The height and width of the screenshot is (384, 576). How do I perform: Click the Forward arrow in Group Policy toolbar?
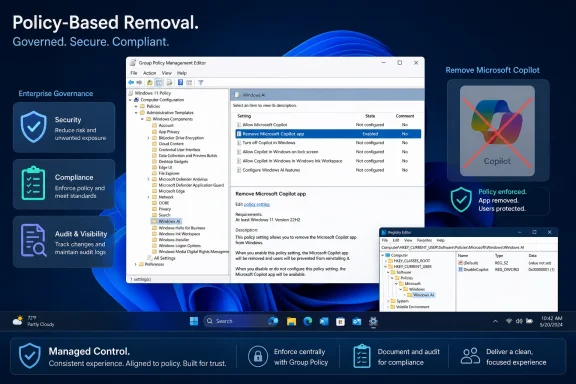139,82
